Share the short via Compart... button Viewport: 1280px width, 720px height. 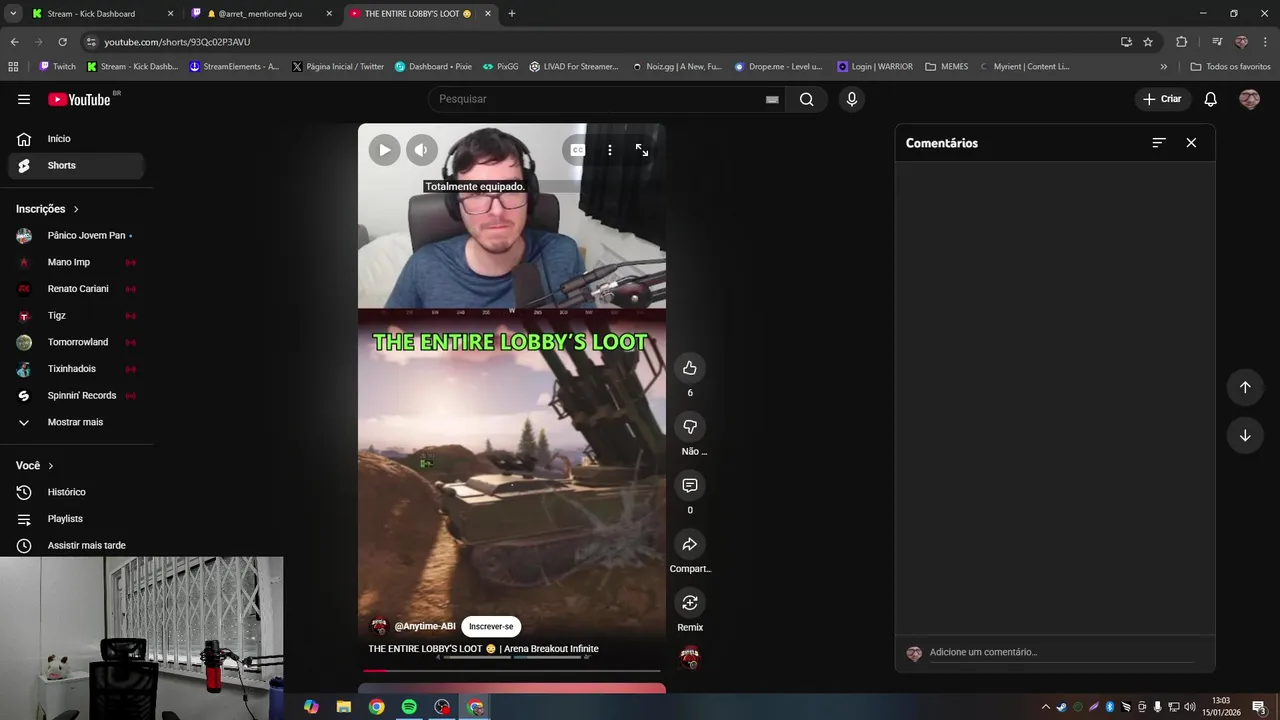[690, 544]
